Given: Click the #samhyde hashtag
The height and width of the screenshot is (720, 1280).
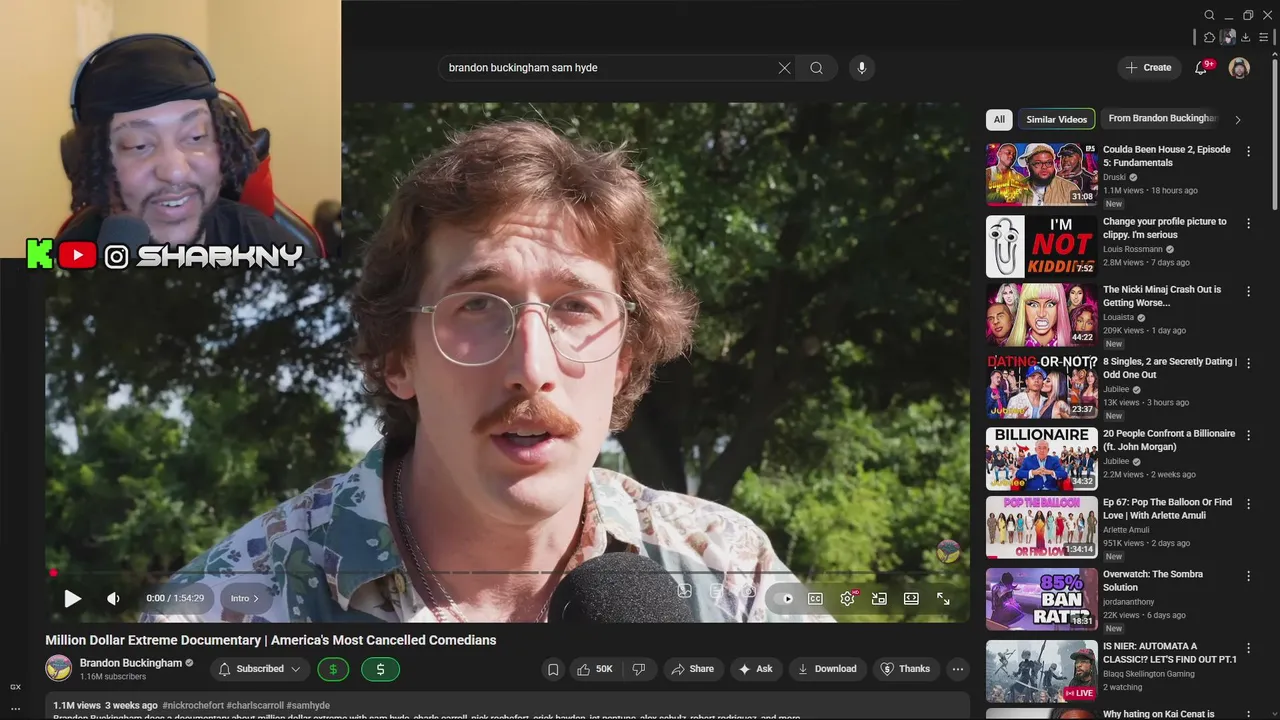Looking at the screenshot, I should point(308,705).
